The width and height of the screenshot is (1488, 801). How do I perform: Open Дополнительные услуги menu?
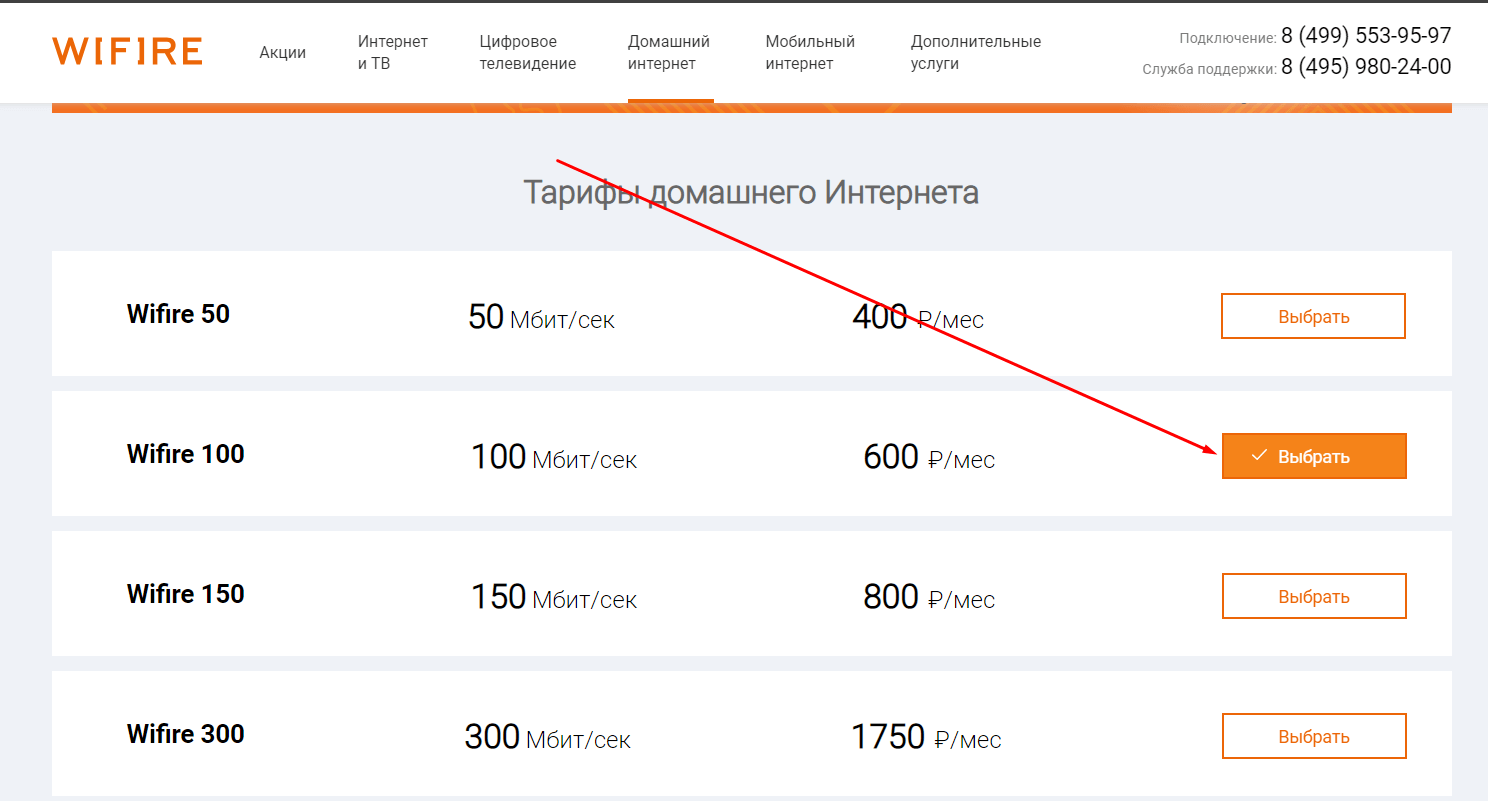pyautogui.click(x=976, y=53)
